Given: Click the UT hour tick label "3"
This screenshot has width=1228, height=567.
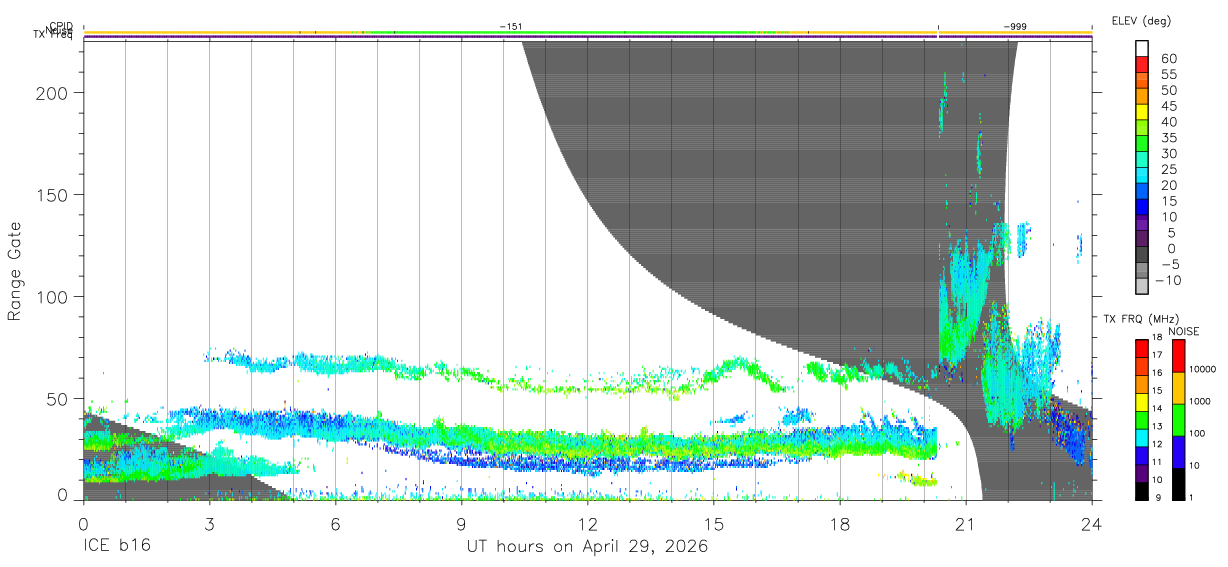Looking at the screenshot, I should (x=209, y=523).
